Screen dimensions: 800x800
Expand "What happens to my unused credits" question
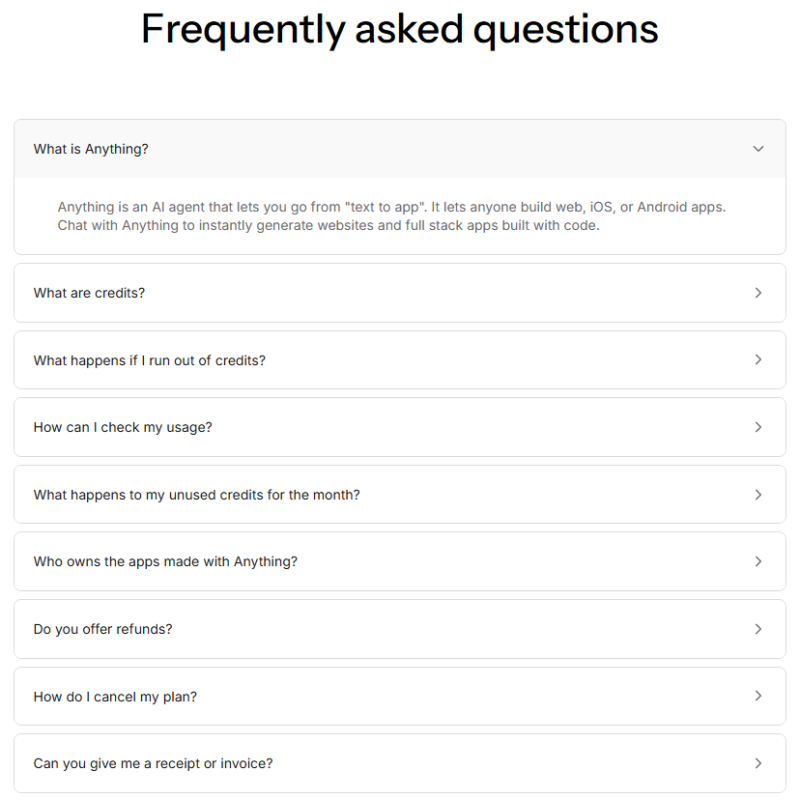pyautogui.click(x=197, y=495)
